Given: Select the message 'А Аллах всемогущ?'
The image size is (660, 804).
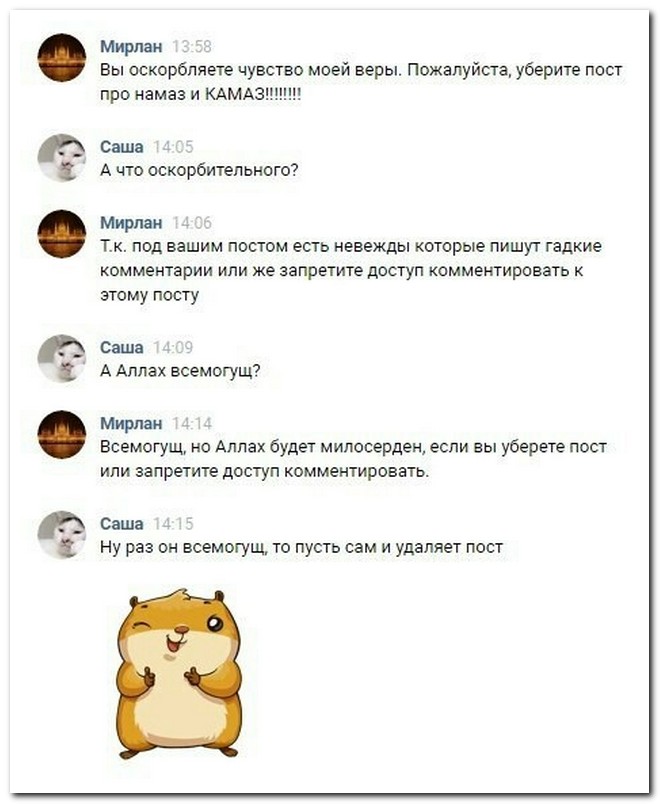Looking at the screenshot, I should click(x=181, y=371).
